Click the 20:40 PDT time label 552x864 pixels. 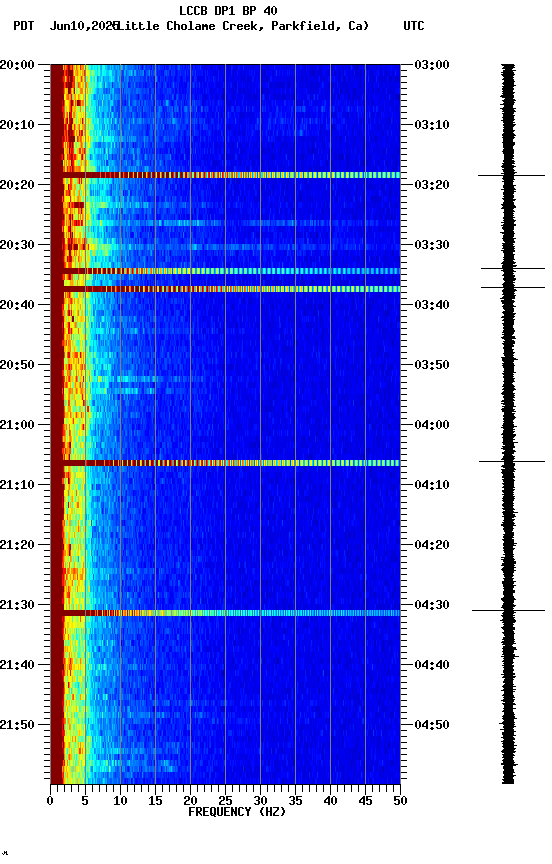17,305
